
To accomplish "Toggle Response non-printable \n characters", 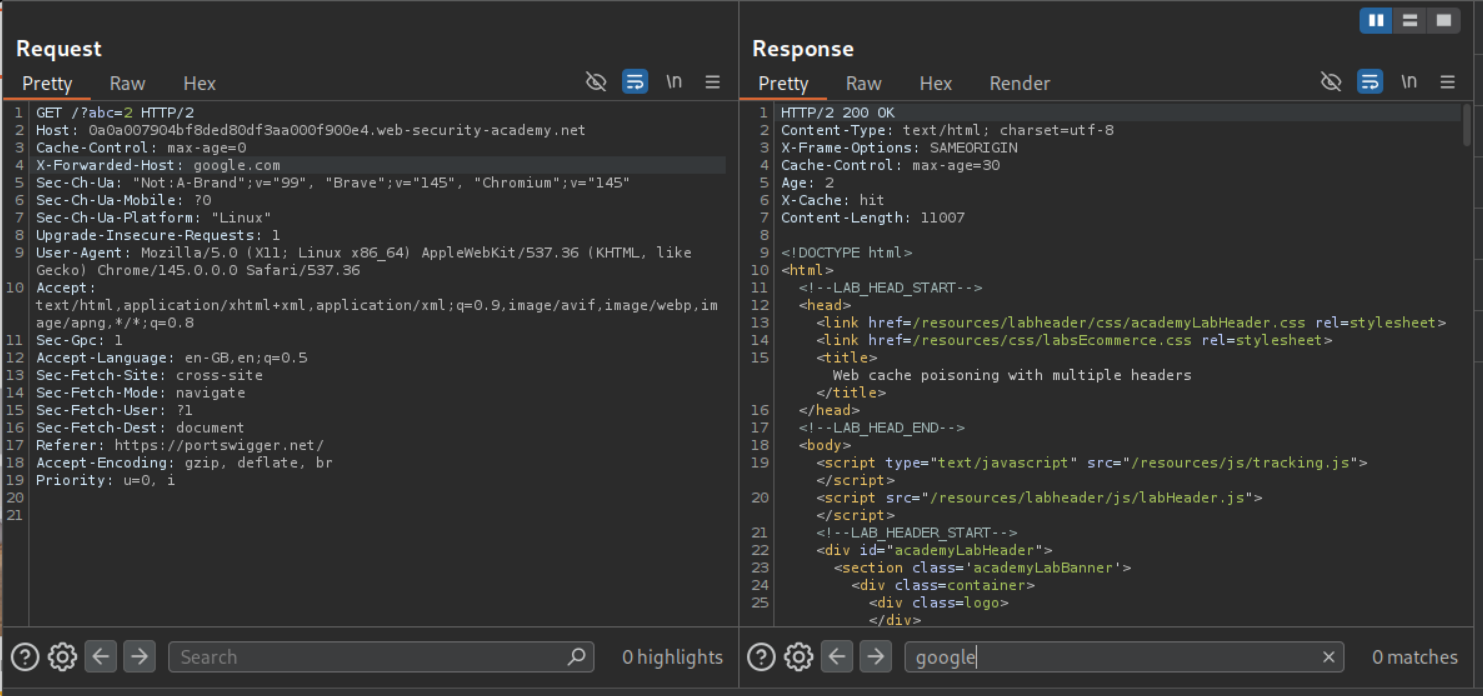I will tap(1409, 82).
